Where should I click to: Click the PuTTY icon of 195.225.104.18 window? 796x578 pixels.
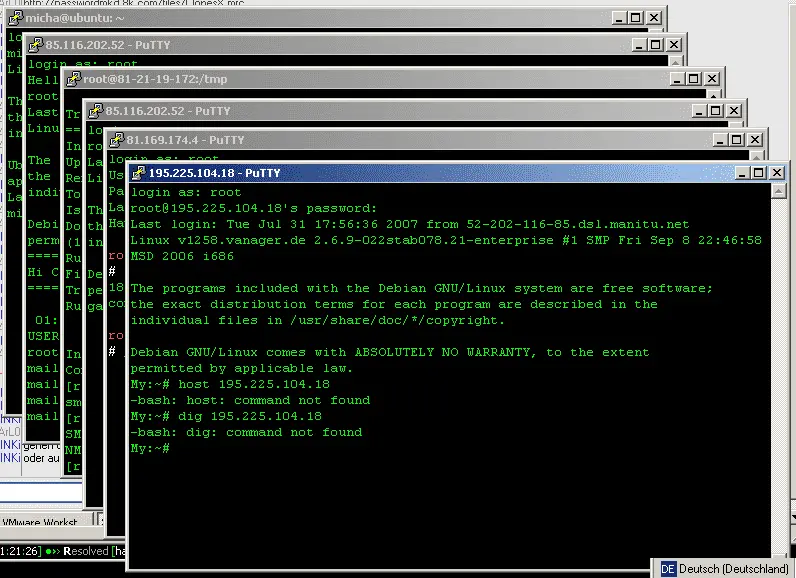(x=139, y=173)
